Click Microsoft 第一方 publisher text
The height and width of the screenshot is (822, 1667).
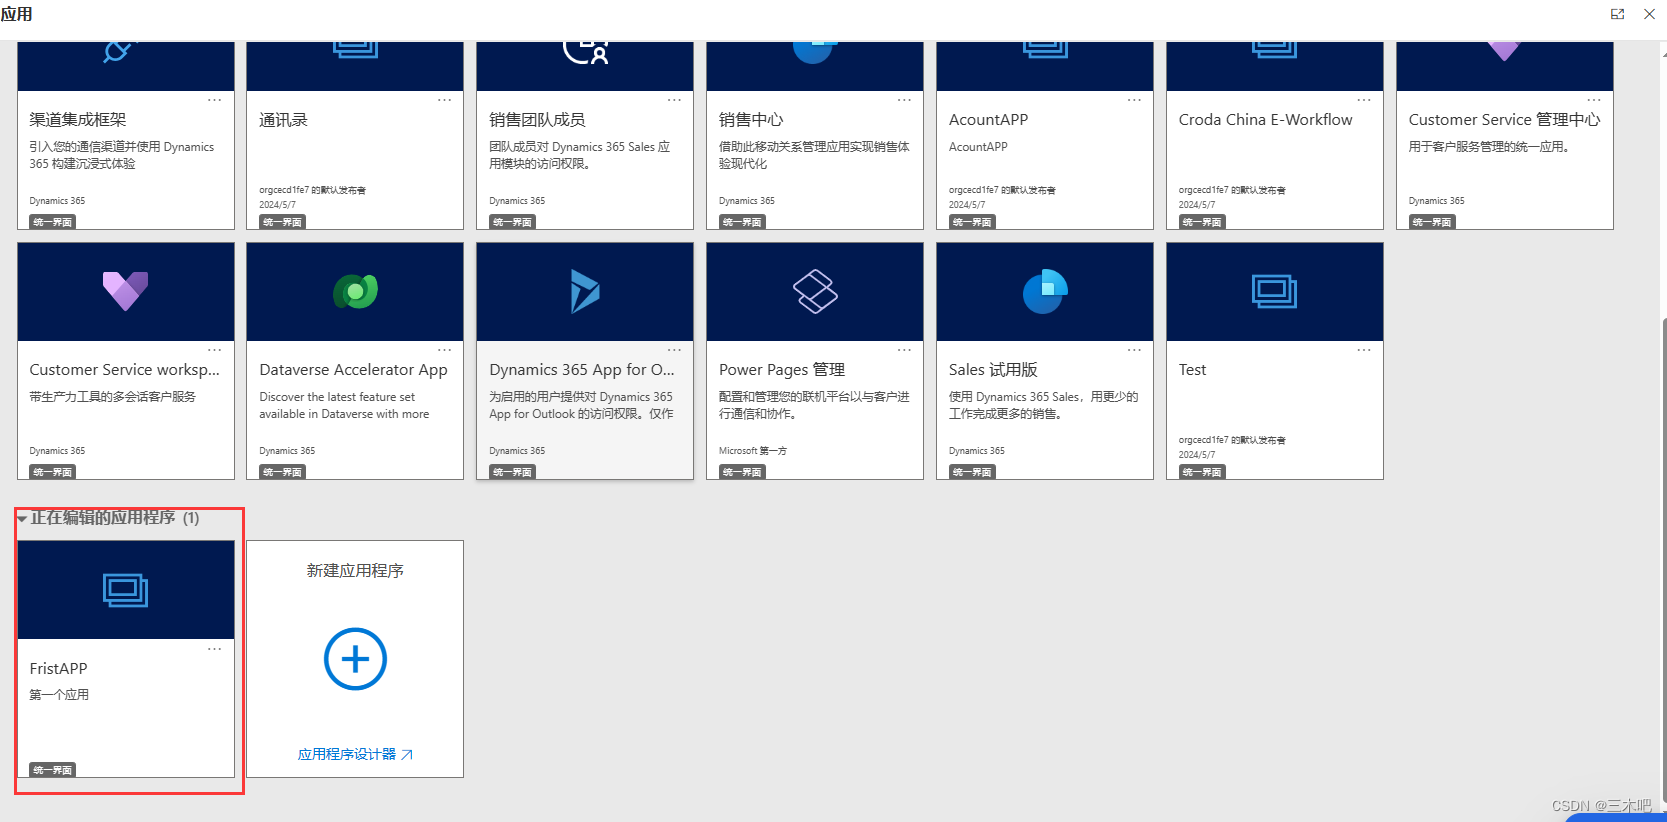pyautogui.click(x=753, y=451)
